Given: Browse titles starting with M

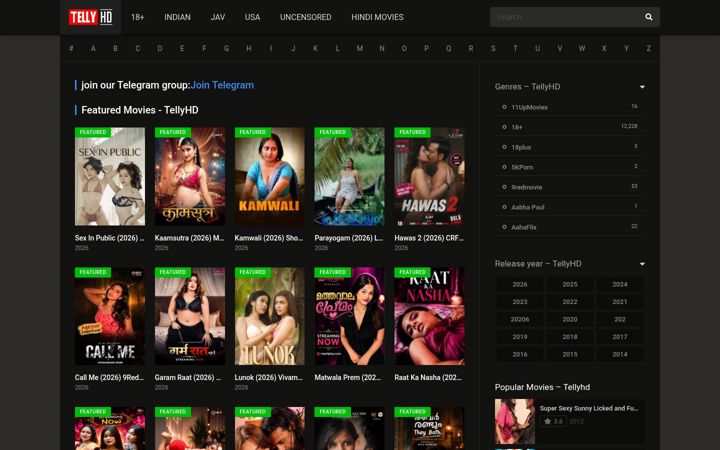Looking at the screenshot, I should [x=360, y=48].
